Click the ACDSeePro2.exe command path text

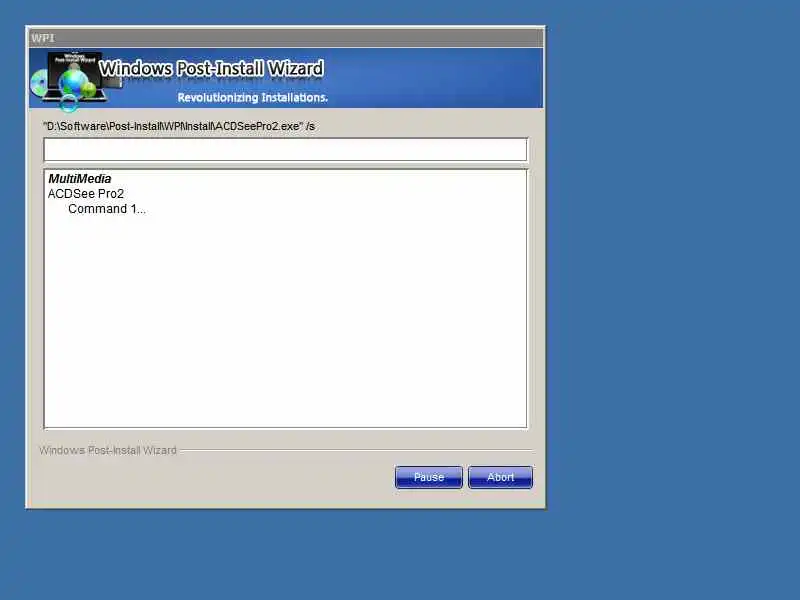(179, 126)
